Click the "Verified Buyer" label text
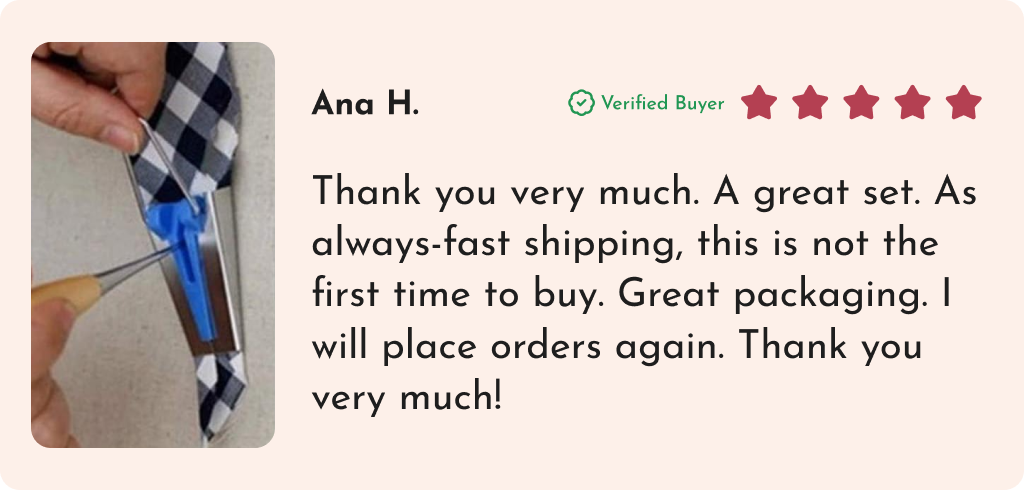Screen dimensions: 1024x490 coord(662,103)
